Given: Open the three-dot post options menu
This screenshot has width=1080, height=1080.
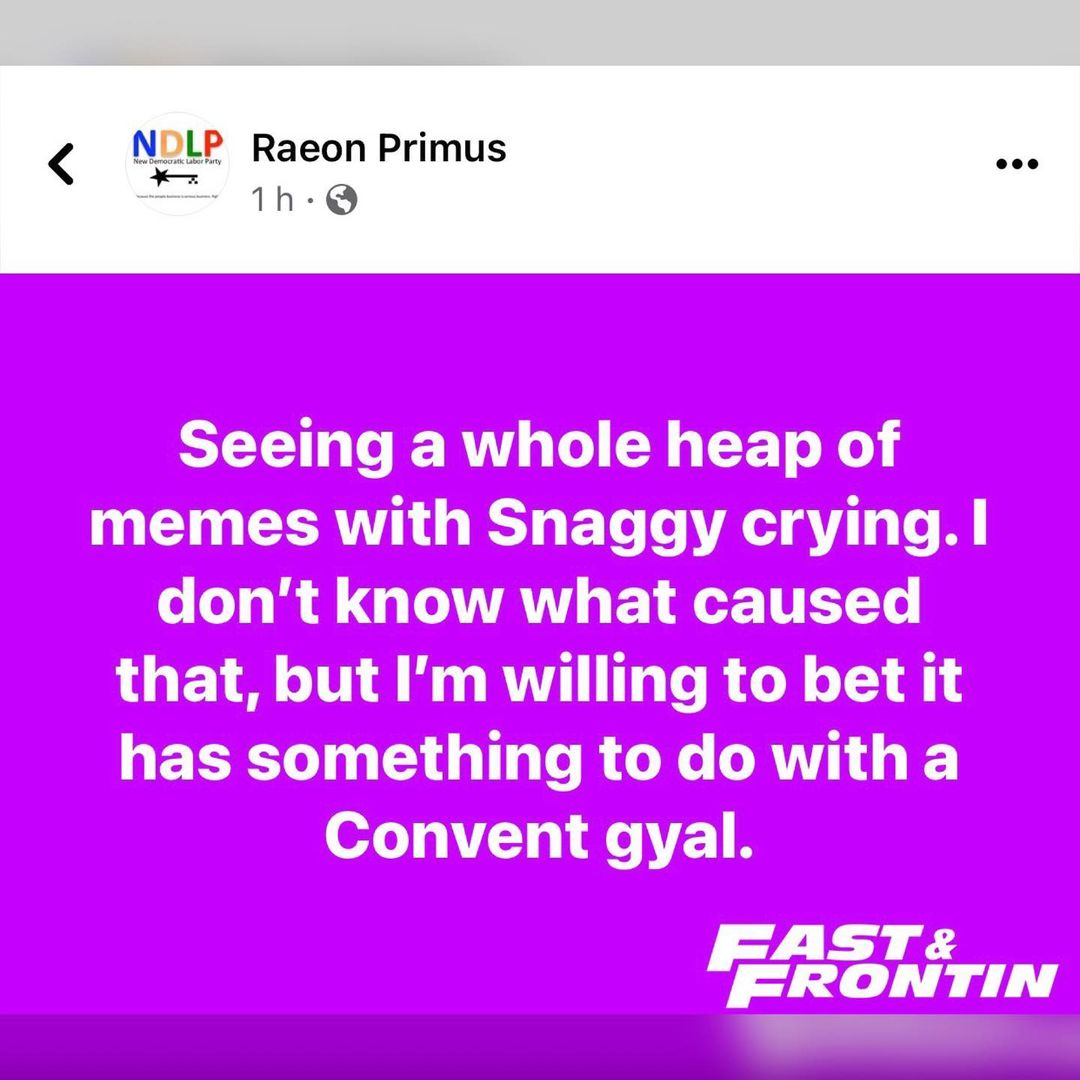Looking at the screenshot, I should [x=1017, y=164].
